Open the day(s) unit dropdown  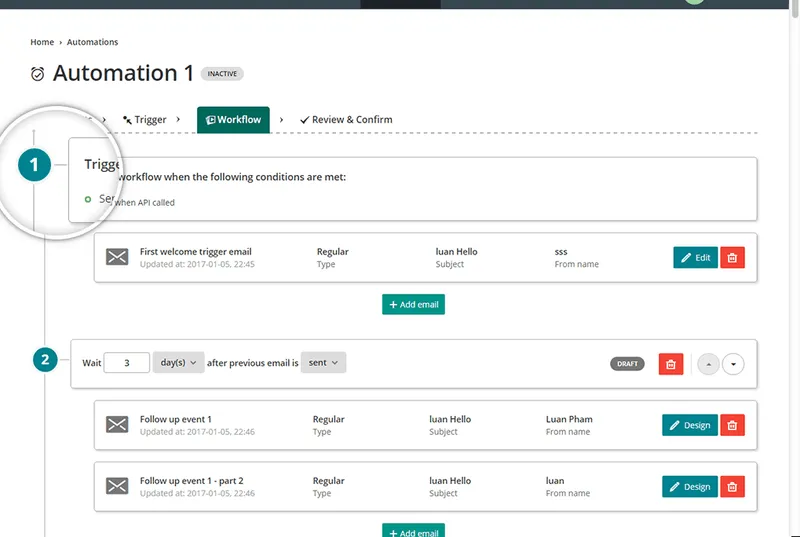pos(178,363)
